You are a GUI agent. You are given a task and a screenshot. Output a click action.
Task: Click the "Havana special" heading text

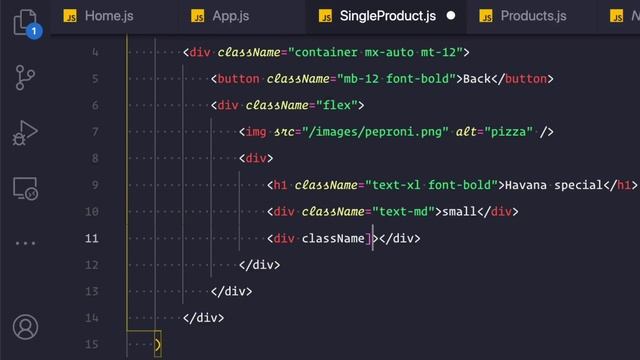[x=554, y=185]
